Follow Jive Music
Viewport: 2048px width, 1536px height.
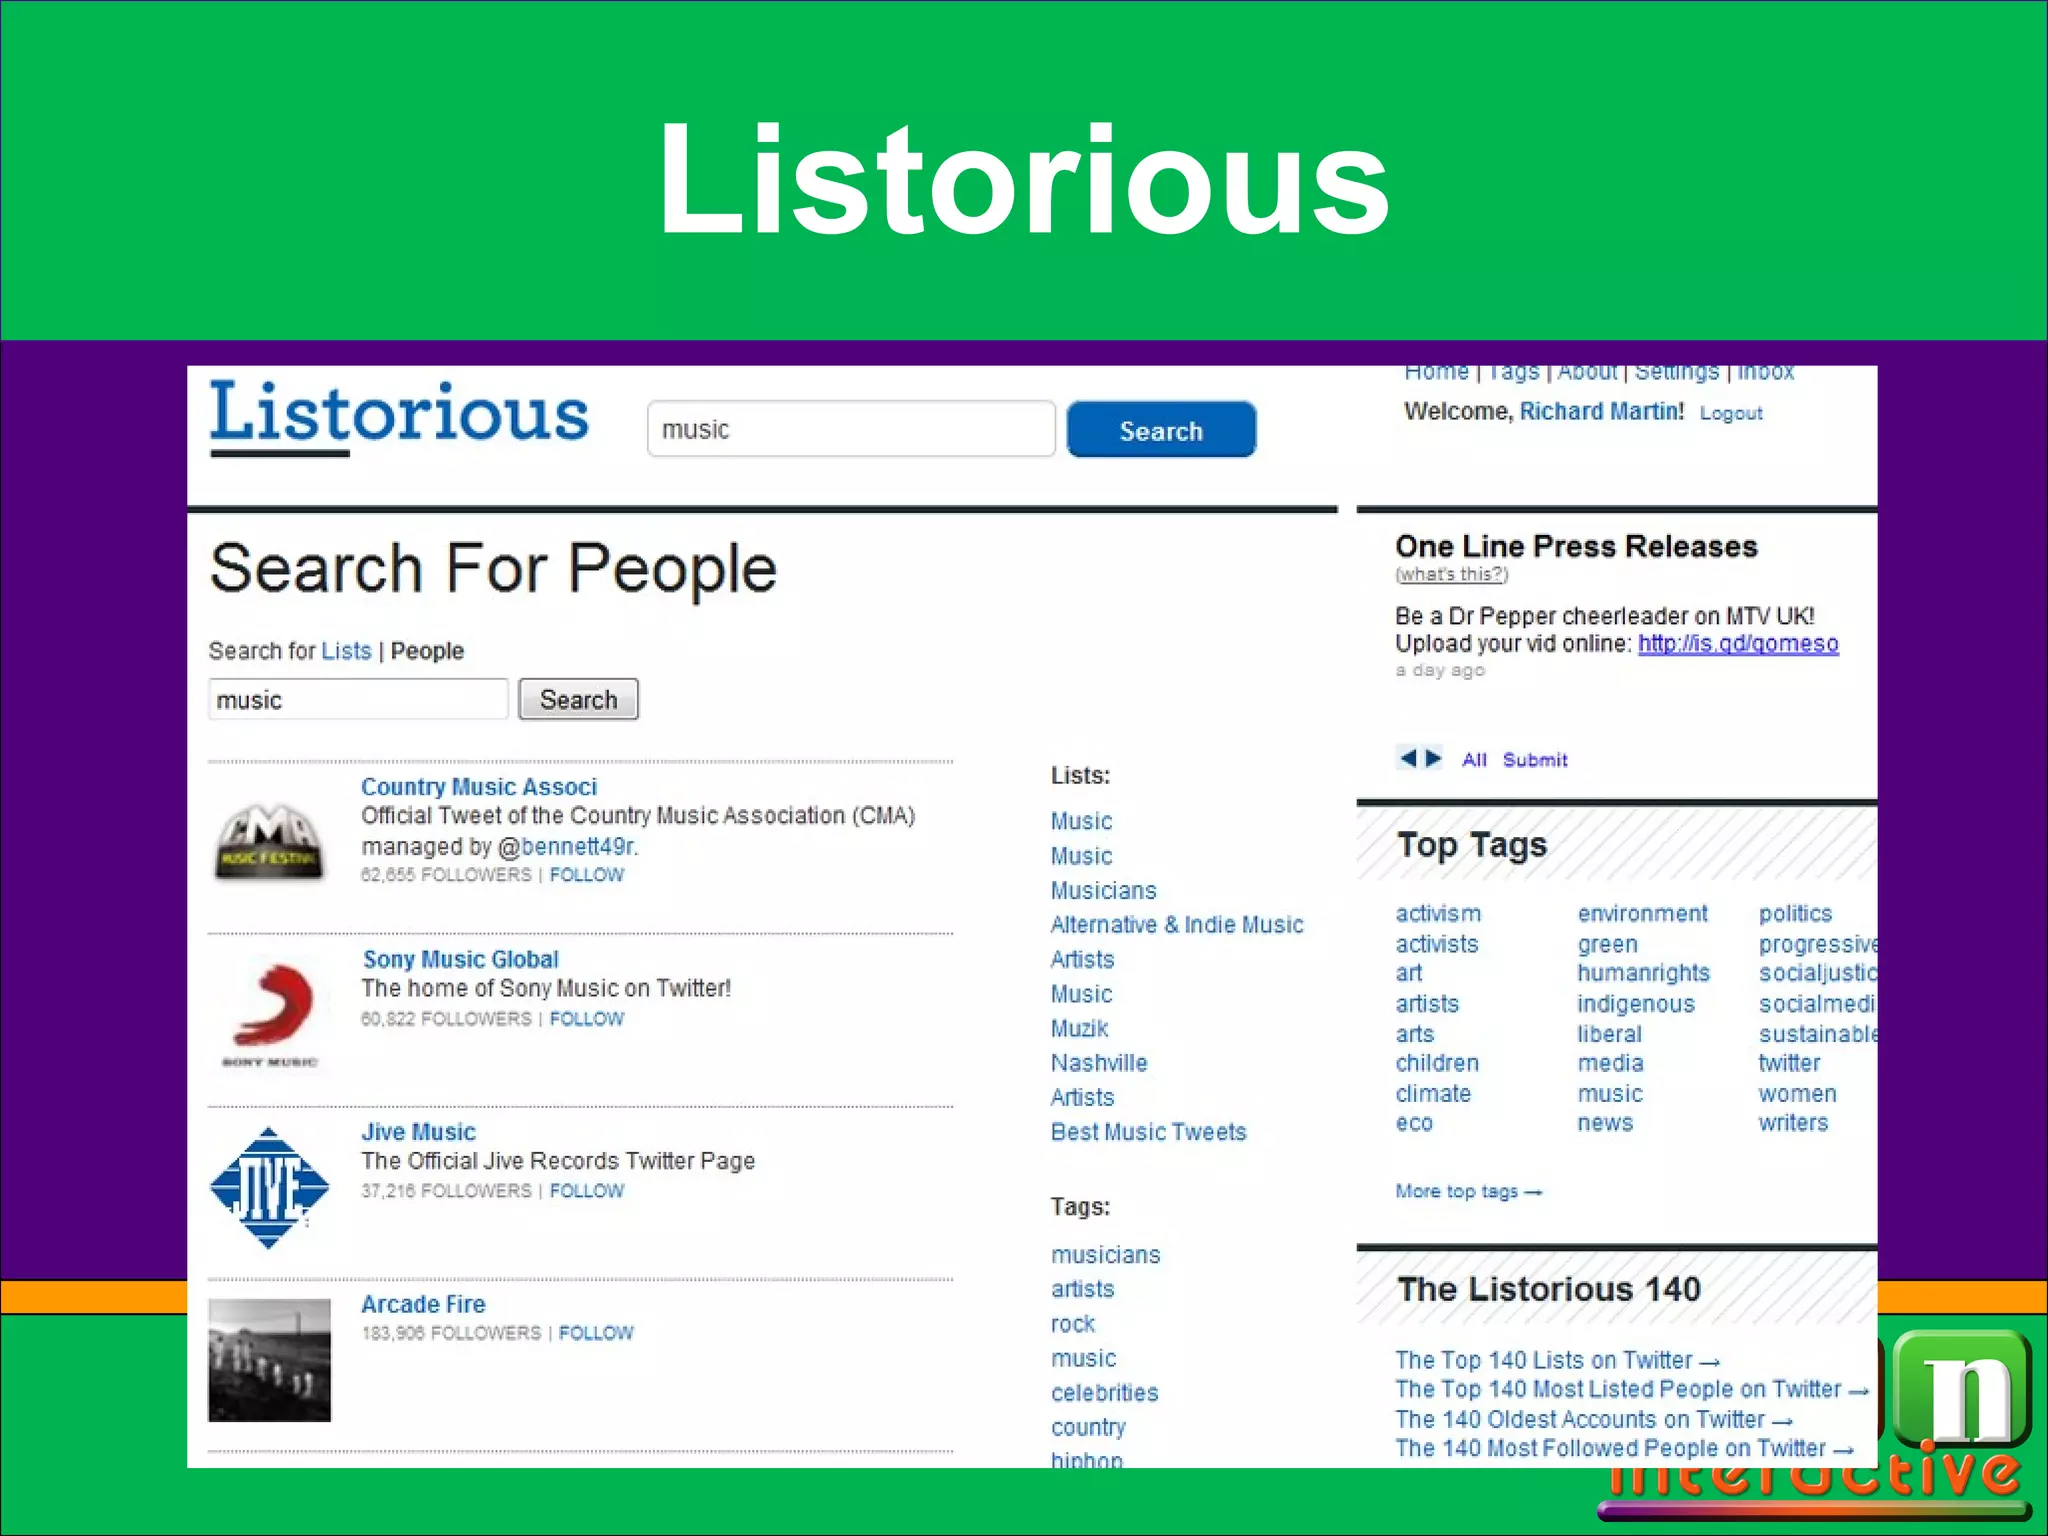(x=587, y=1191)
